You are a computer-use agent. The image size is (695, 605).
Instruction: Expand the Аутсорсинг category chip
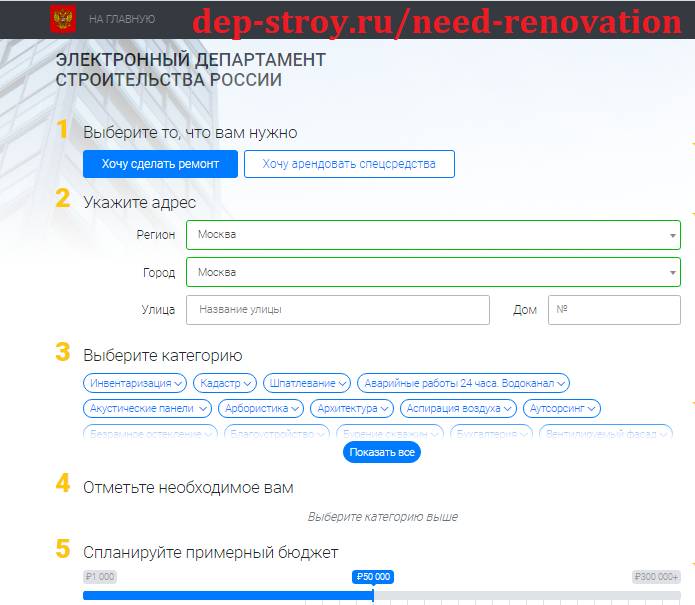[x=561, y=408]
